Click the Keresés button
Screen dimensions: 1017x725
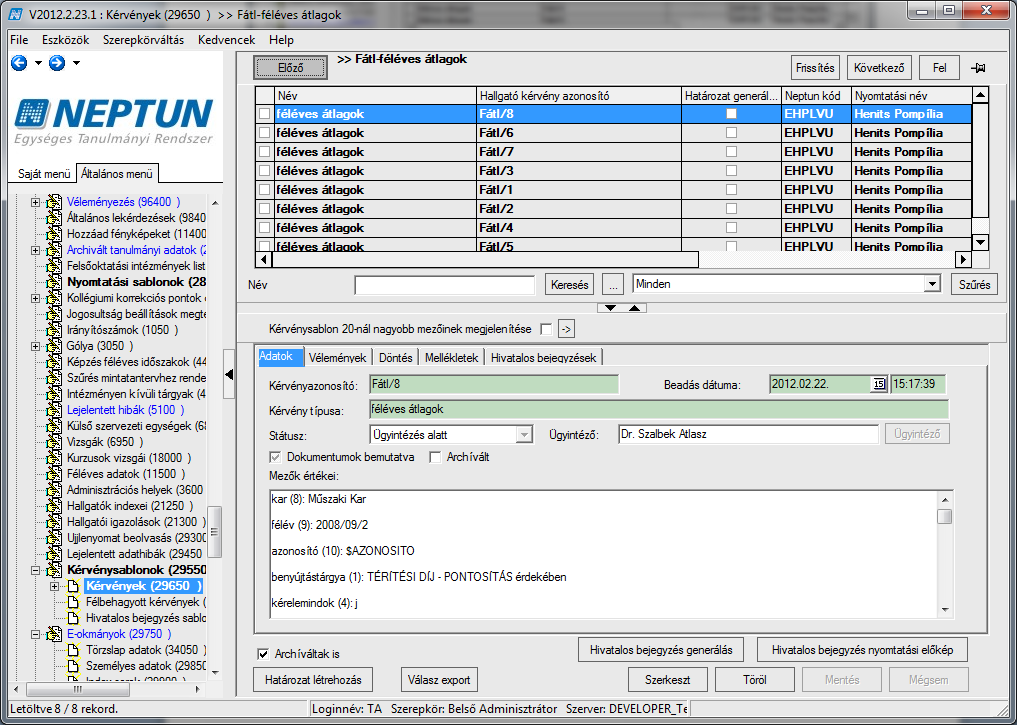pyautogui.click(x=569, y=284)
